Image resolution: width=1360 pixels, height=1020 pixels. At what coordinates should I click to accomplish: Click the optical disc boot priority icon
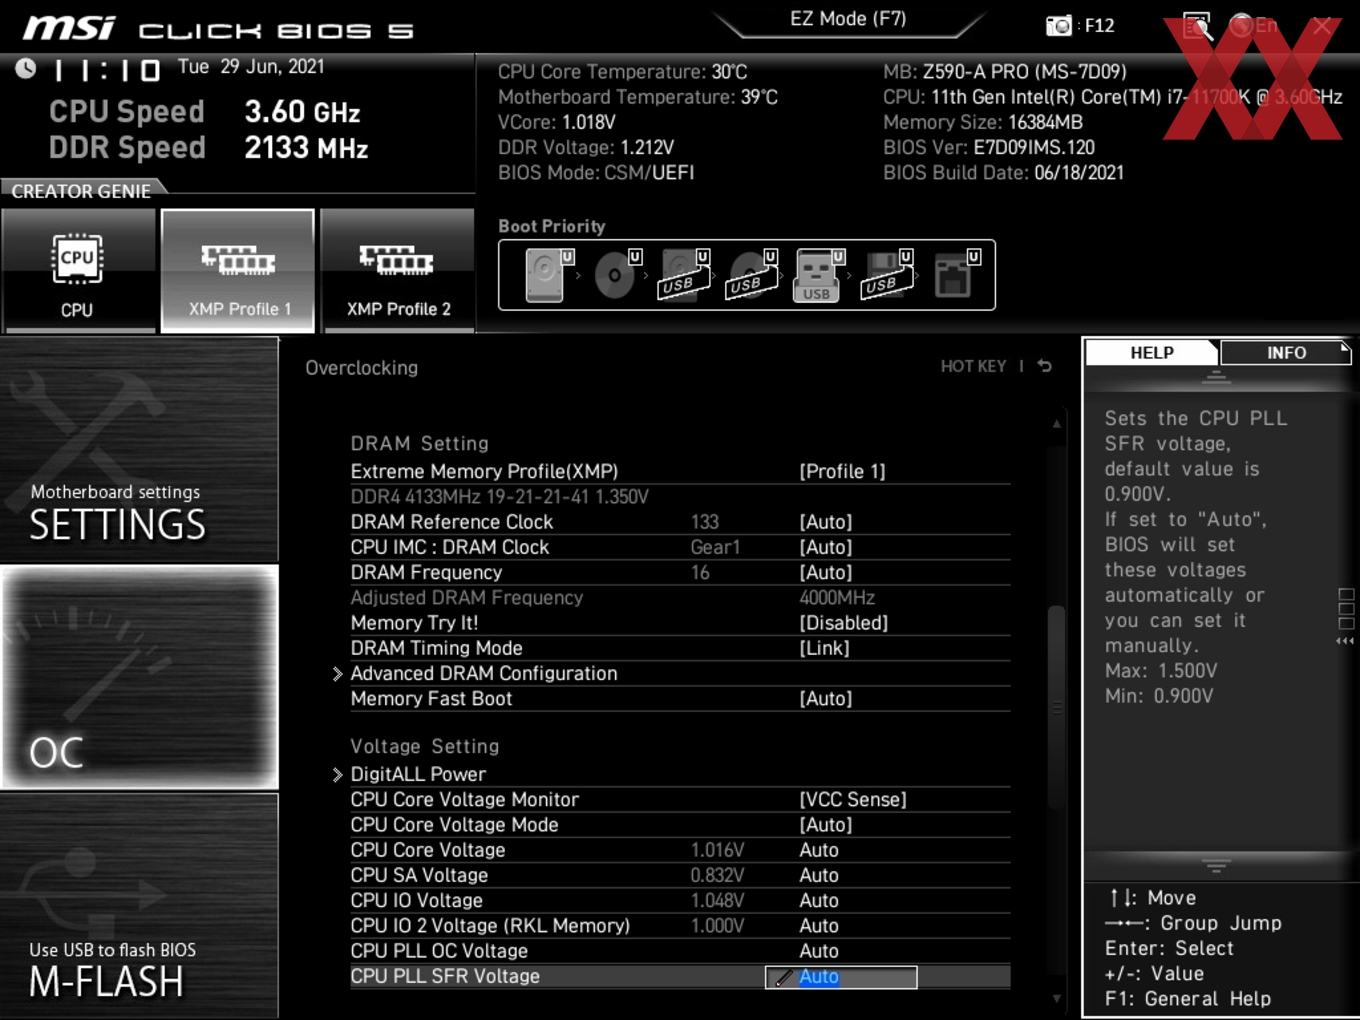click(x=617, y=275)
